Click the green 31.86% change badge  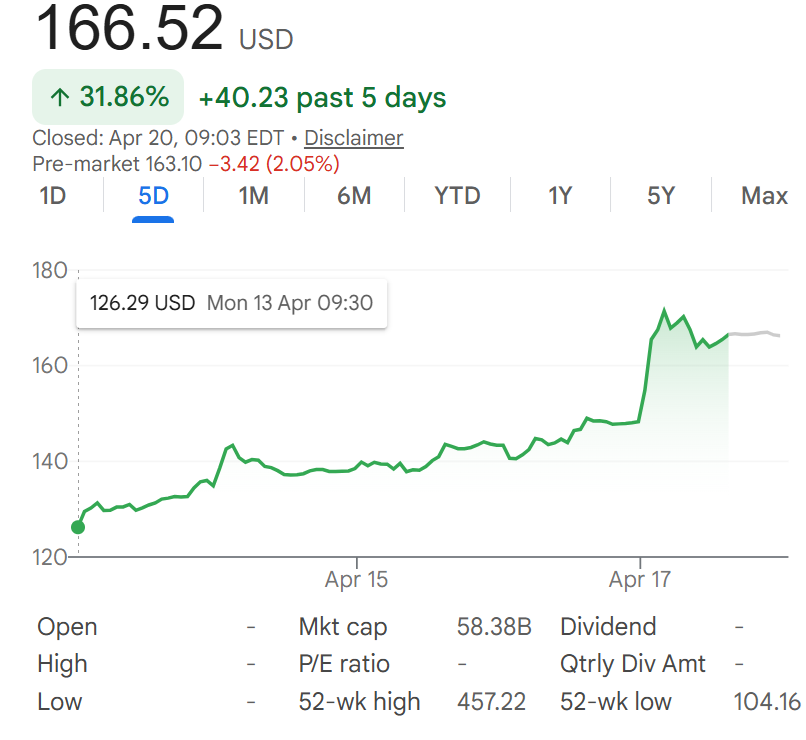click(x=108, y=97)
